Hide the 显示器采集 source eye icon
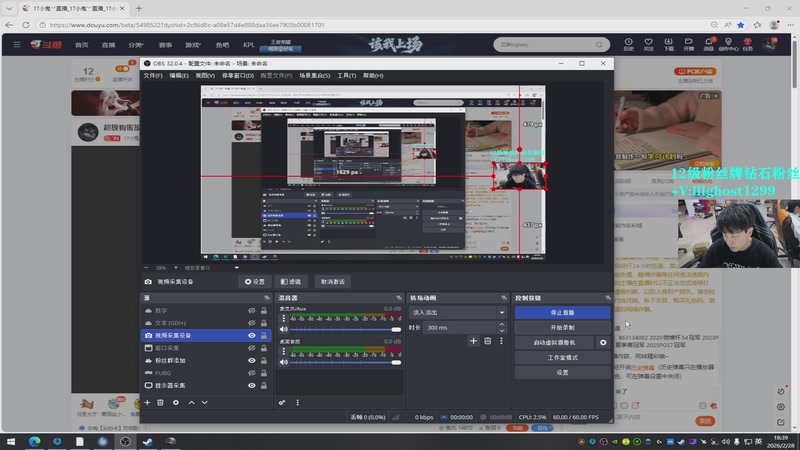Screen dimensions: 800x450 click(x=252, y=386)
